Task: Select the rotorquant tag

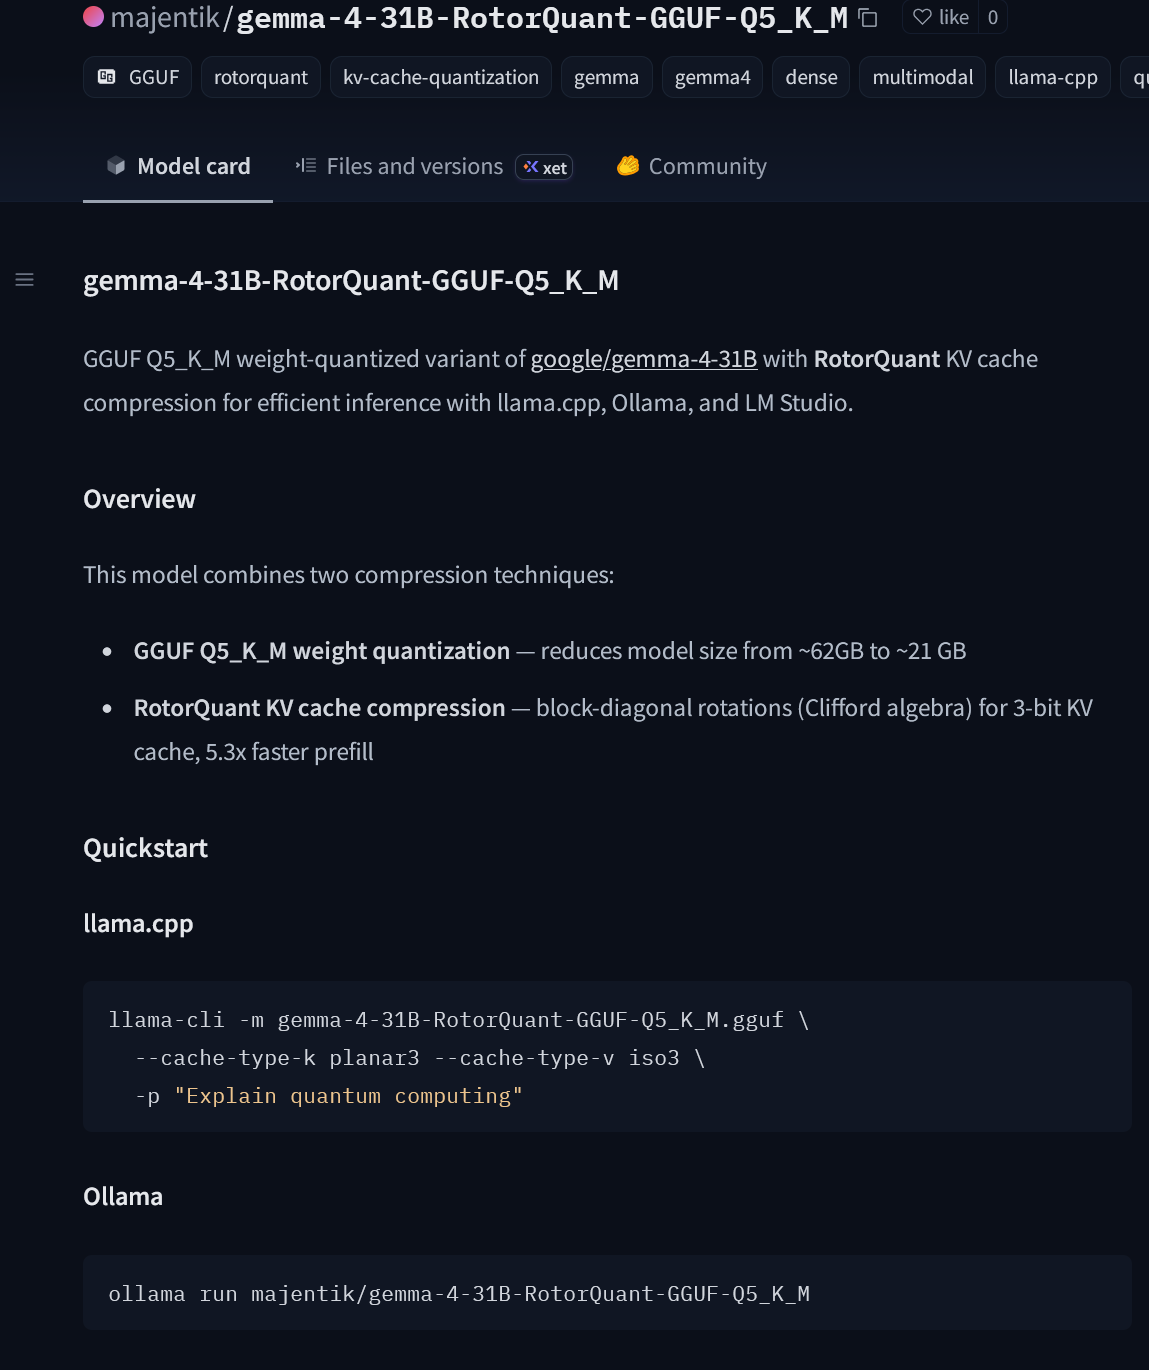Action: tap(261, 77)
